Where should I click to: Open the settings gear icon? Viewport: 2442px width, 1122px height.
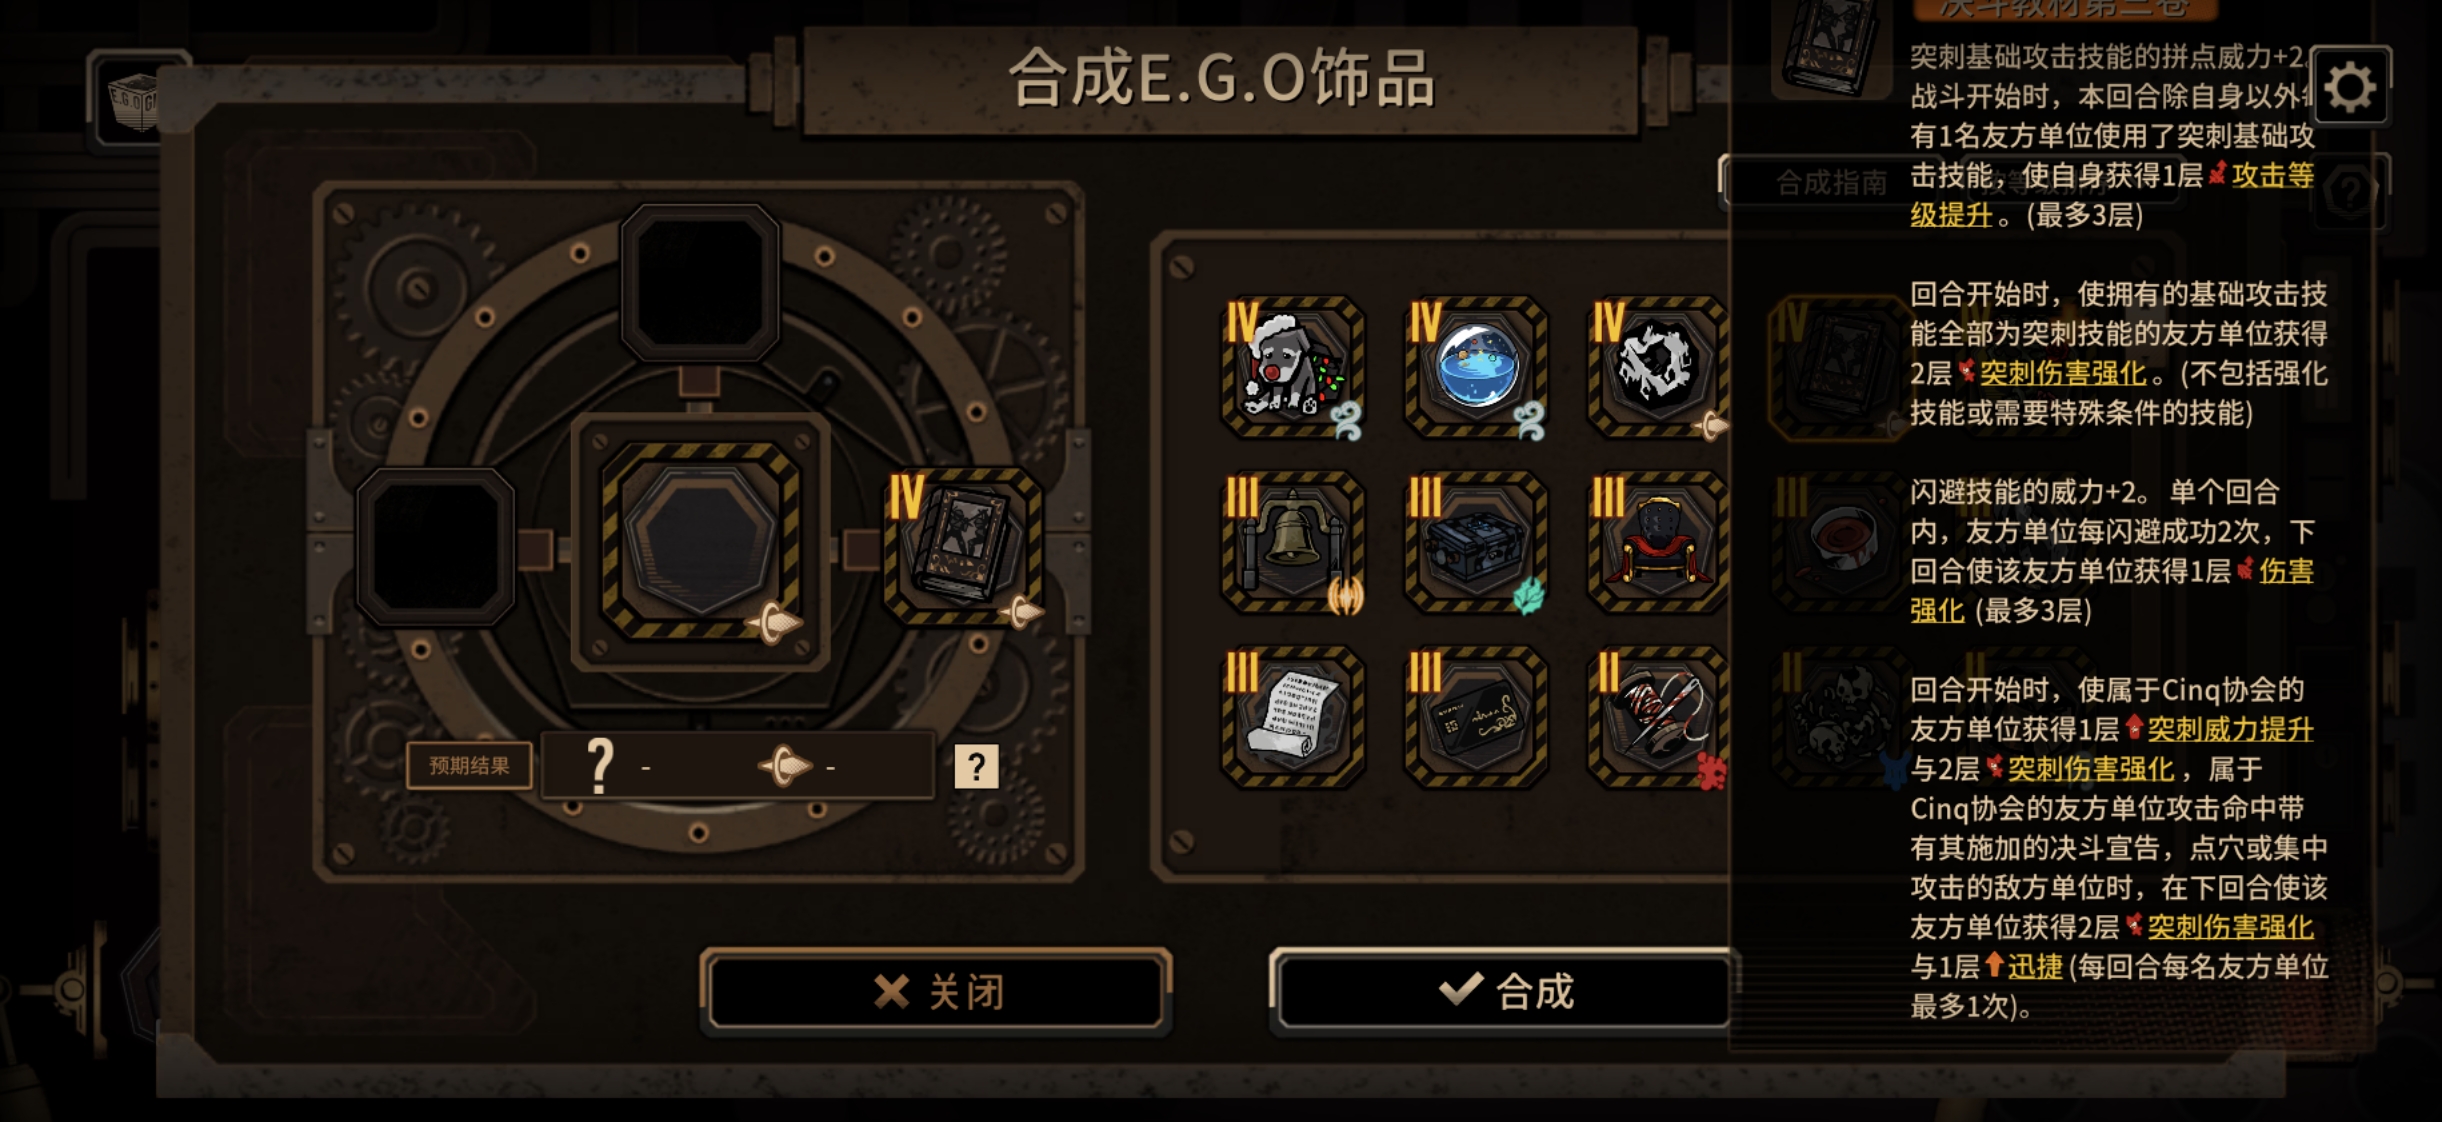(x=2350, y=87)
